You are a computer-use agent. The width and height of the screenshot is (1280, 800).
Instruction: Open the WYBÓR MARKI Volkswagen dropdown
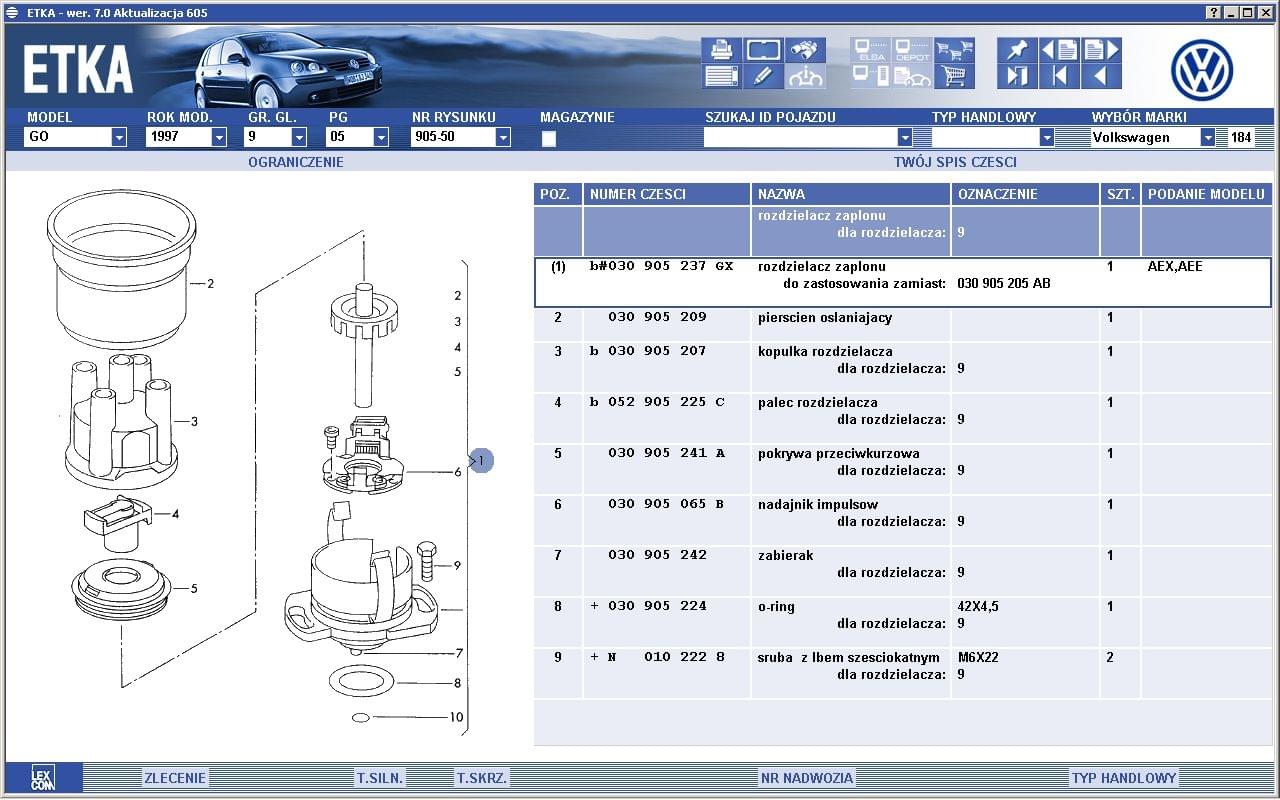[1207, 138]
